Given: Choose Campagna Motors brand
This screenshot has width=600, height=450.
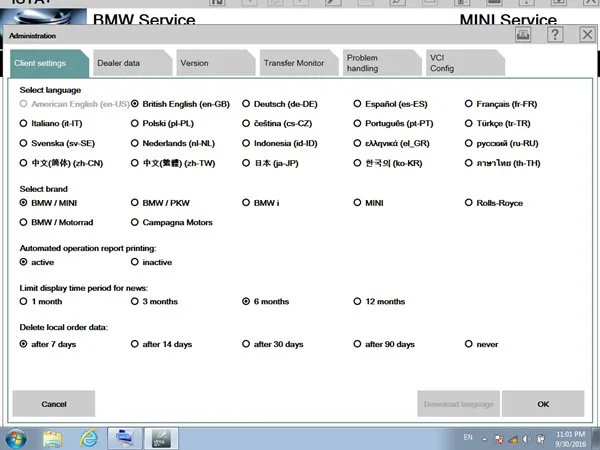Looking at the screenshot, I should (x=171, y=222).
